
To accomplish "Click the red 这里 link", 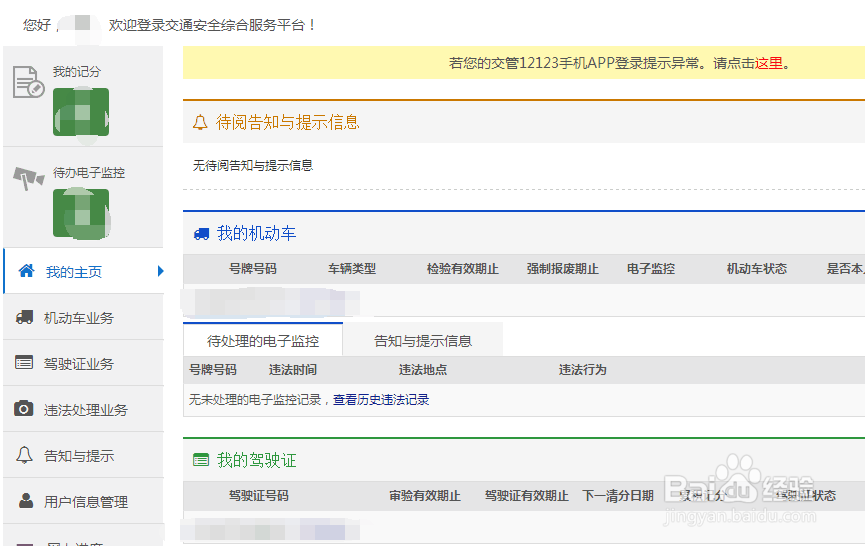I will pyautogui.click(x=769, y=63).
